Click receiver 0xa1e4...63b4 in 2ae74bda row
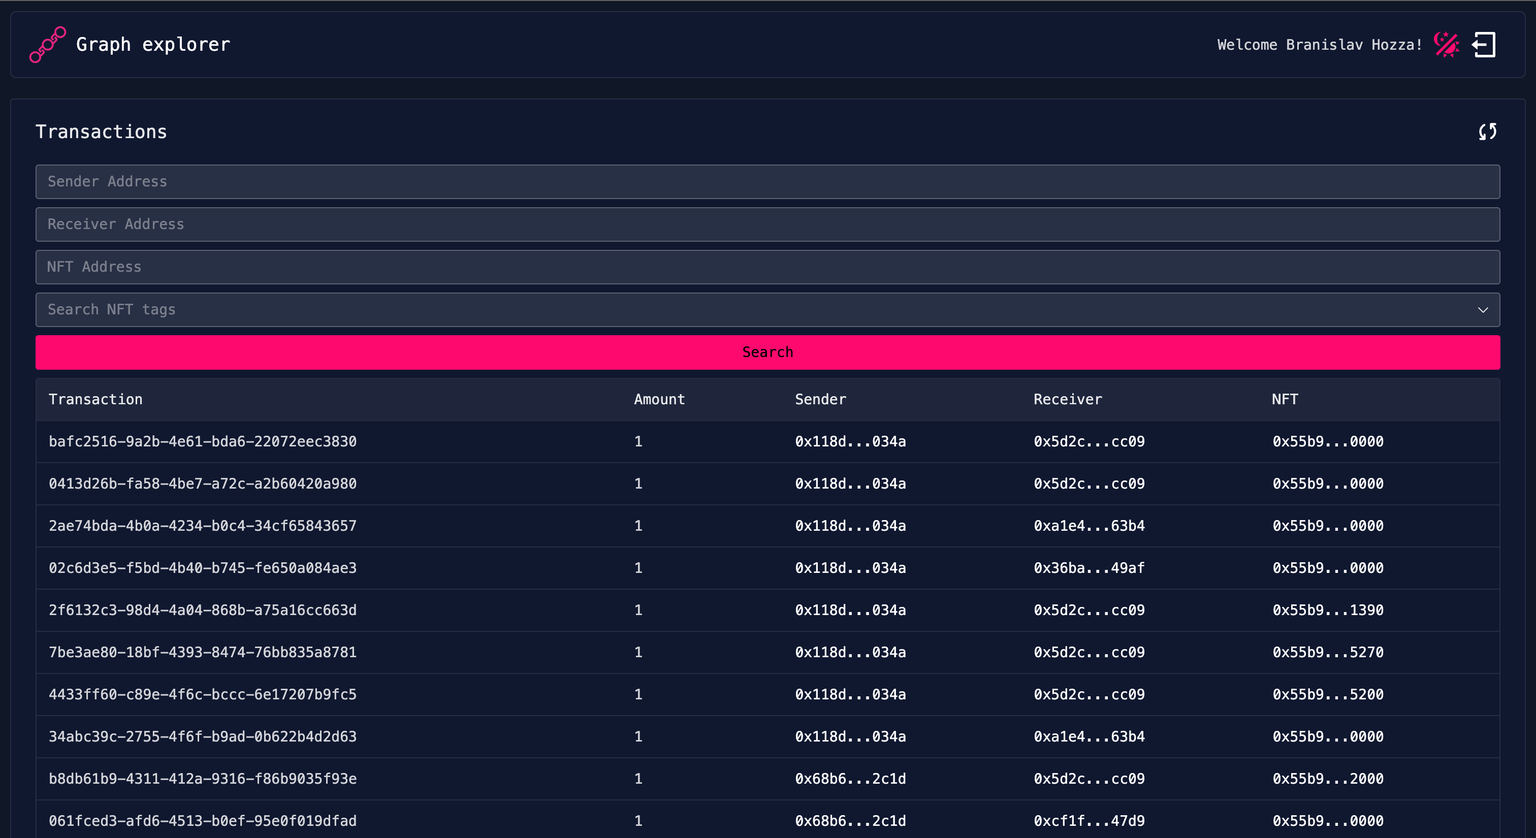Viewport: 1536px width, 838px height. 1089,525
